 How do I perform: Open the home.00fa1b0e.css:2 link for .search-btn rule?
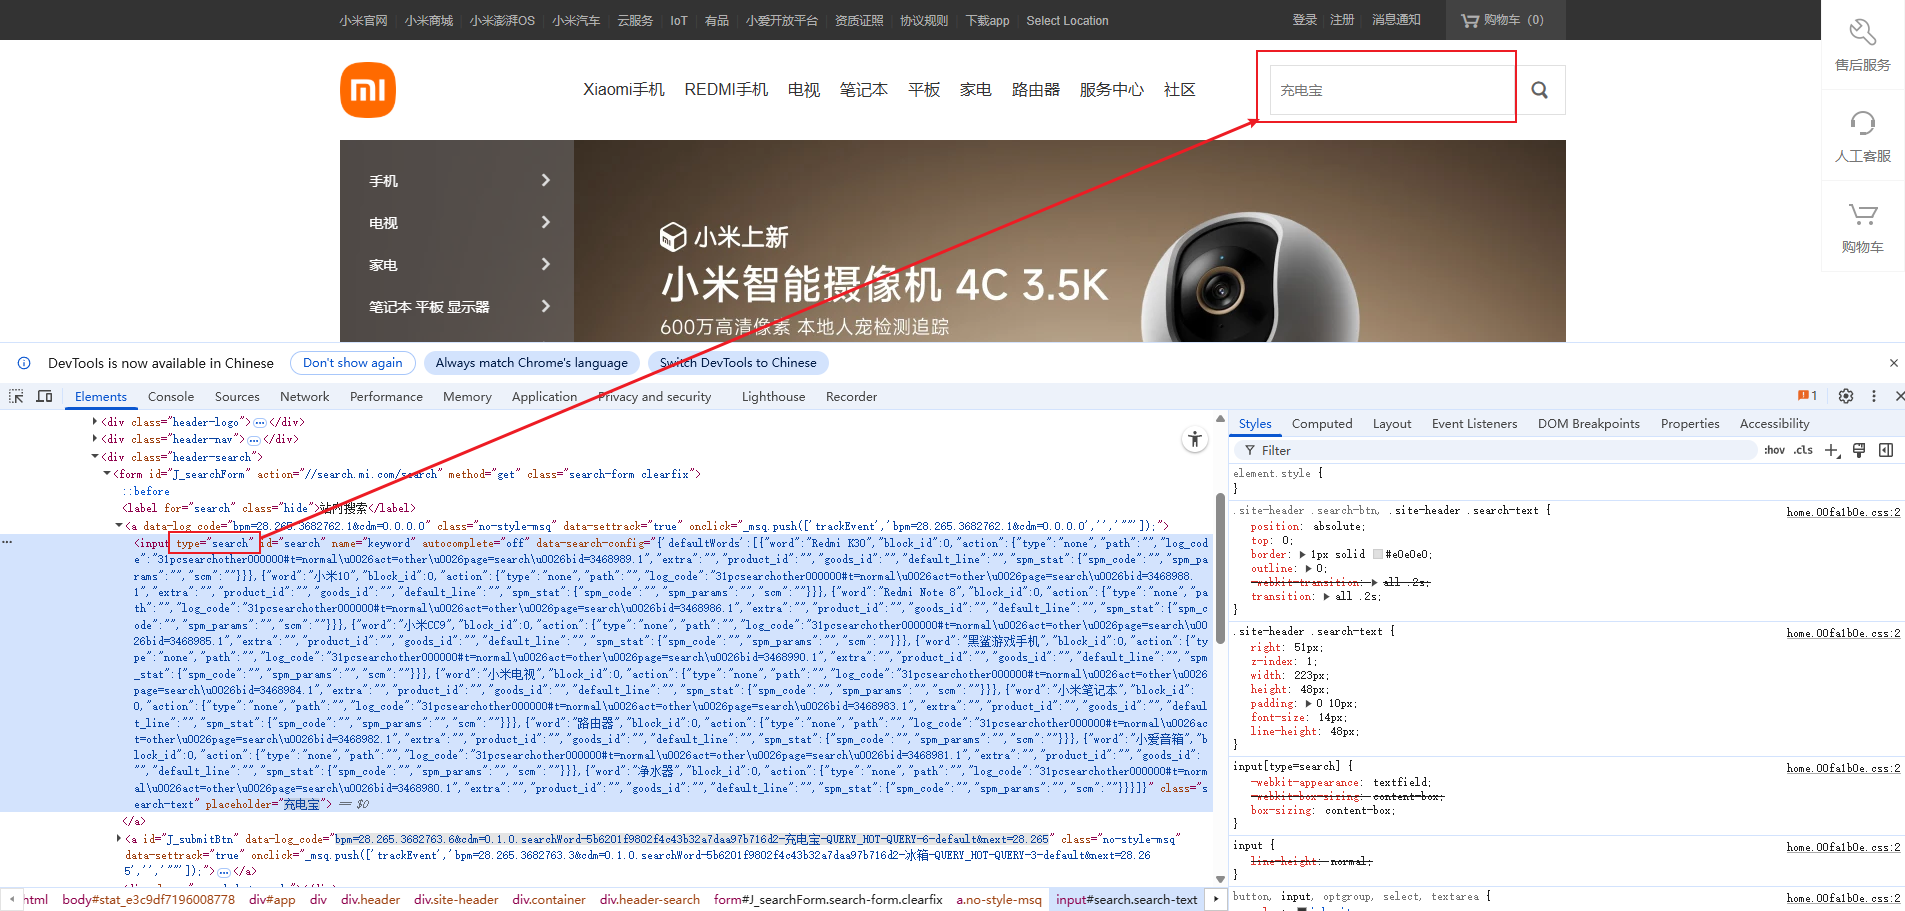pyautogui.click(x=1843, y=512)
